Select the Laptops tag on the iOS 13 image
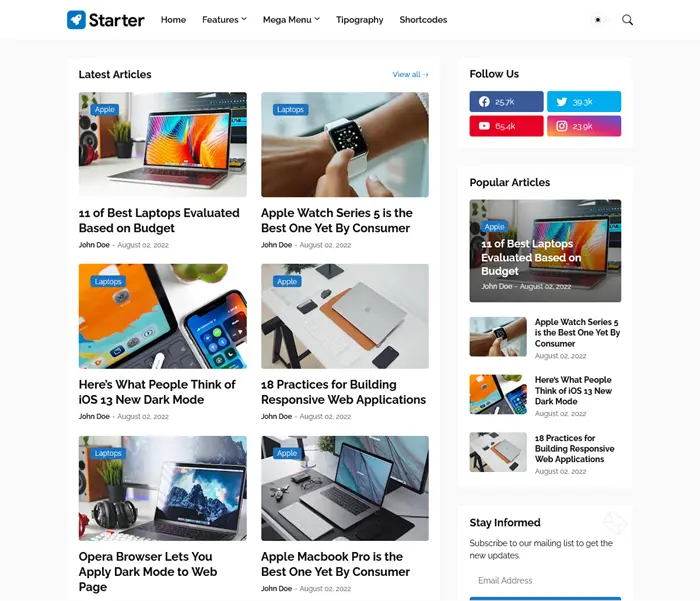The image size is (700, 601). (108, 281)
